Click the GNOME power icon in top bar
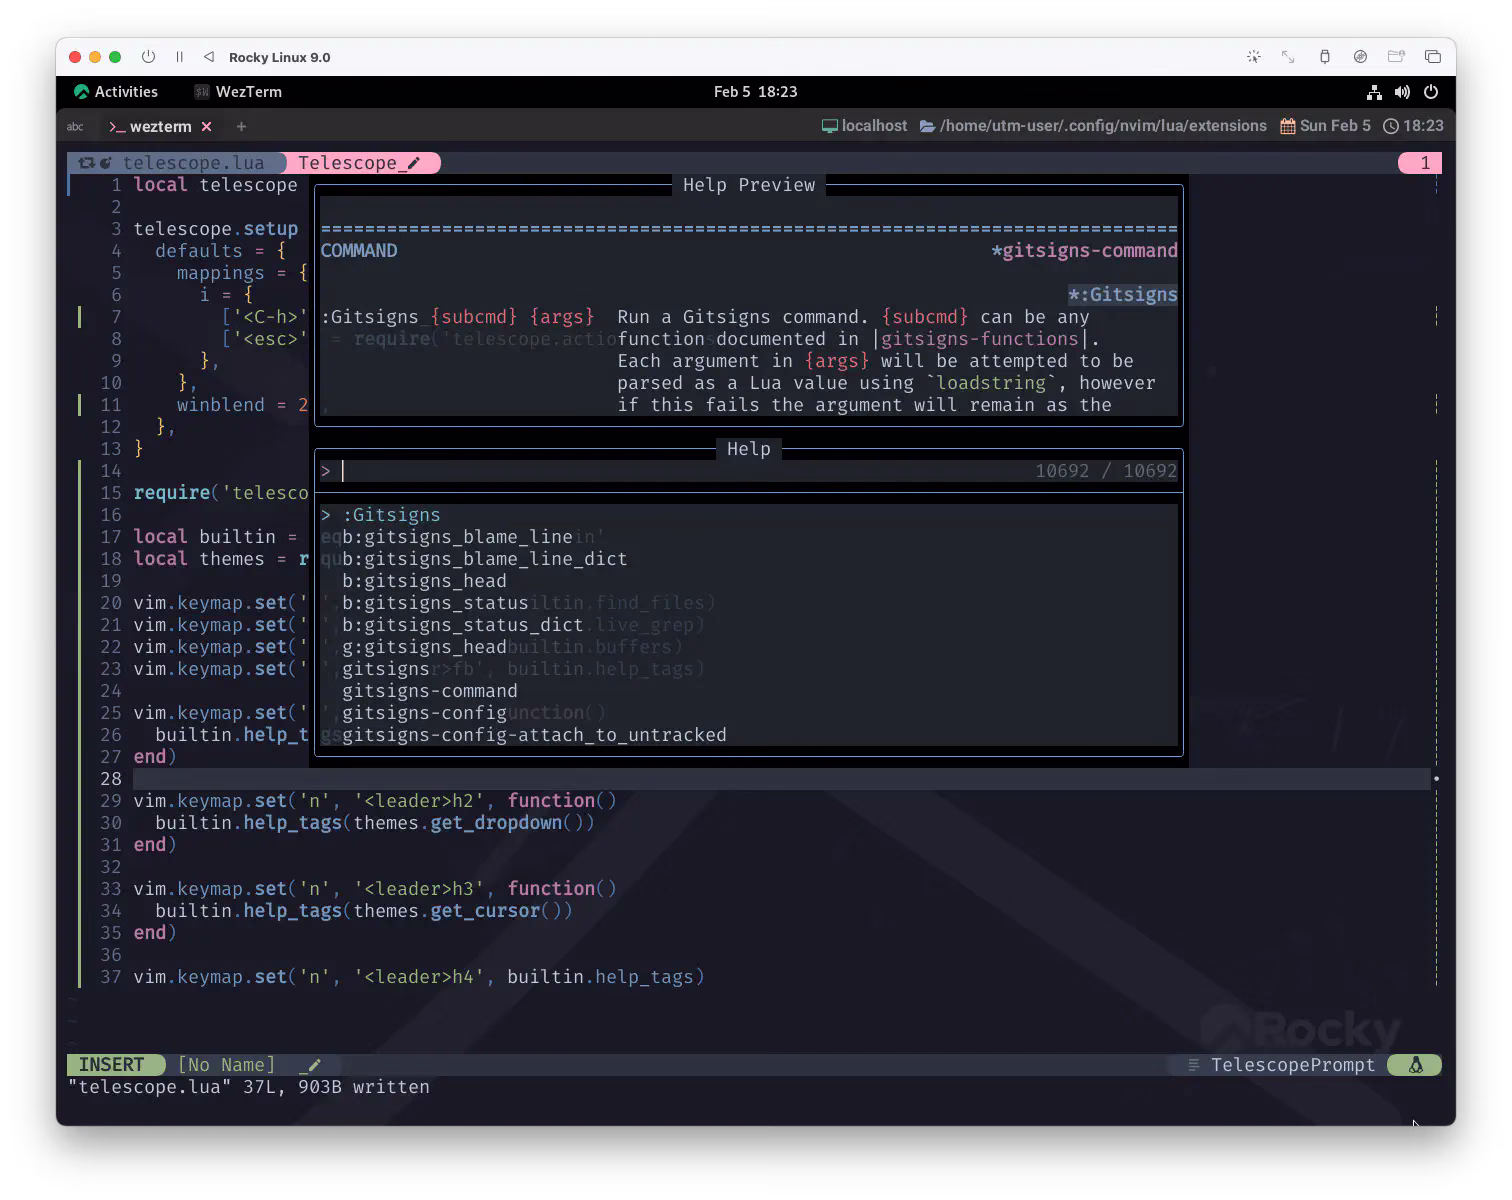 1431,92
